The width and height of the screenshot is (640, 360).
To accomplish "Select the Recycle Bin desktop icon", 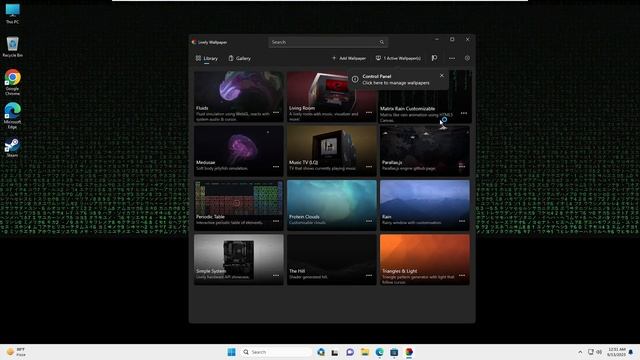I will pos(12,47).
